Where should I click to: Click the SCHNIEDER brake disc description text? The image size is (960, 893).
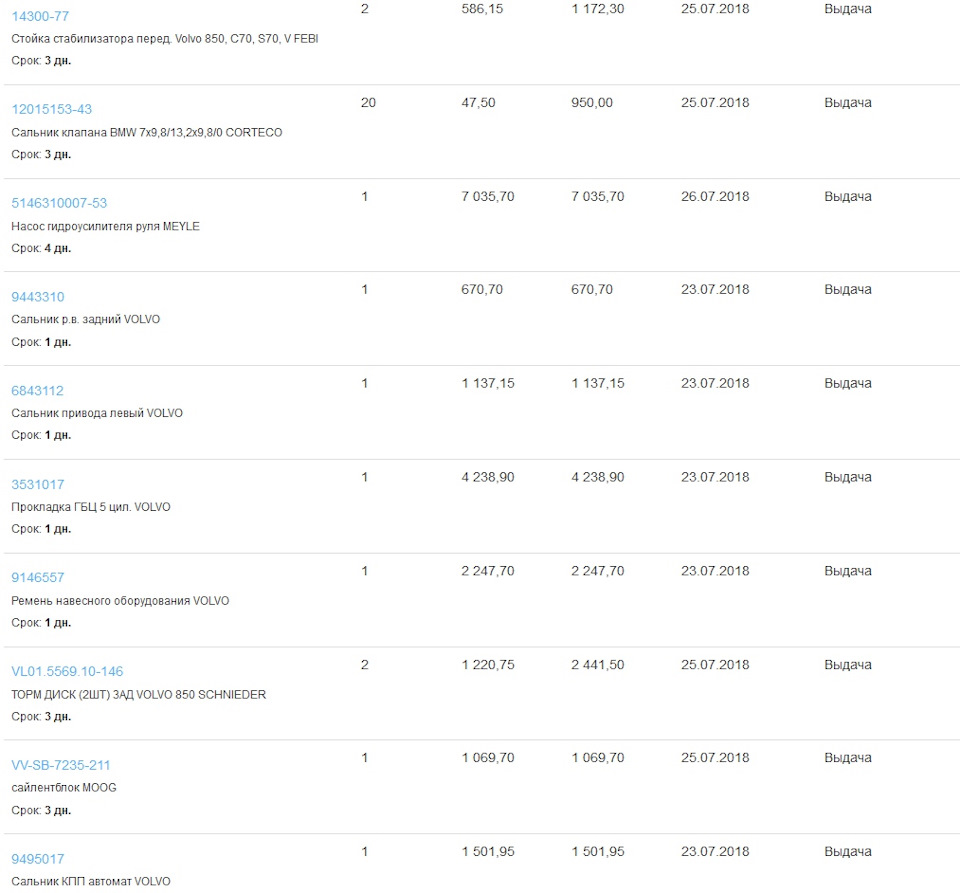[138, 694]
